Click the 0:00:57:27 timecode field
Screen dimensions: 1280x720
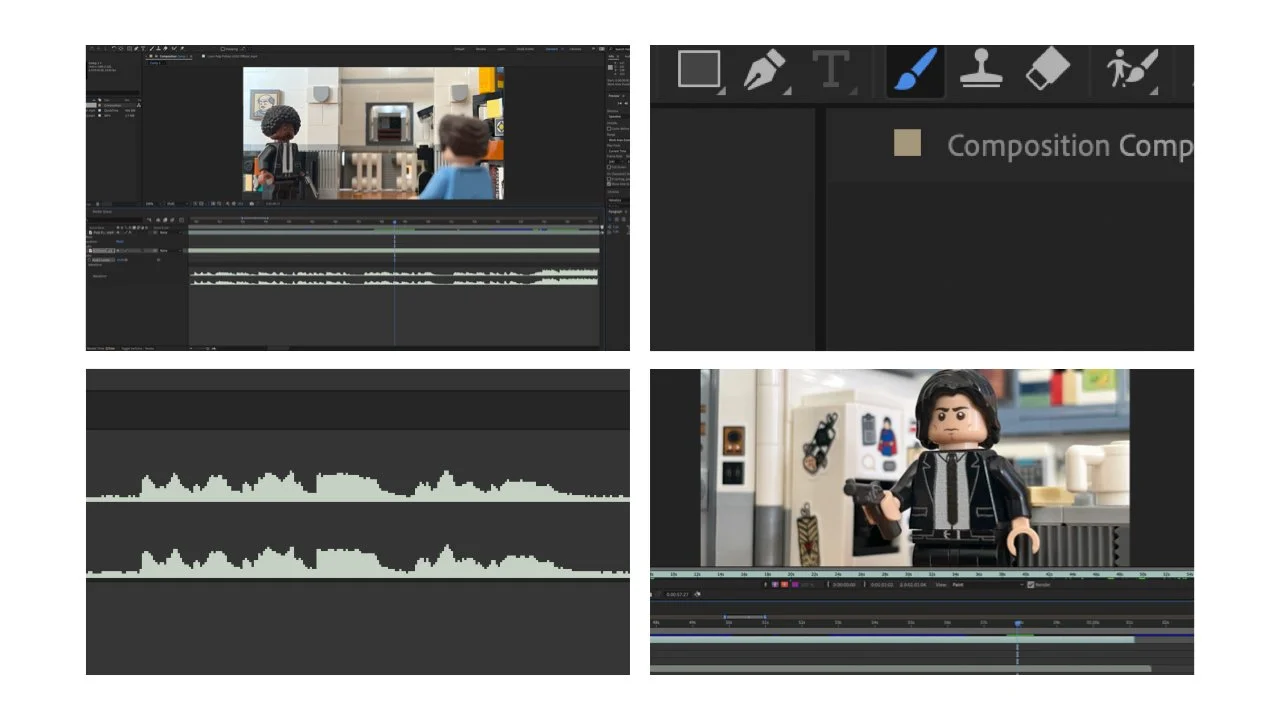coord(677,594)
